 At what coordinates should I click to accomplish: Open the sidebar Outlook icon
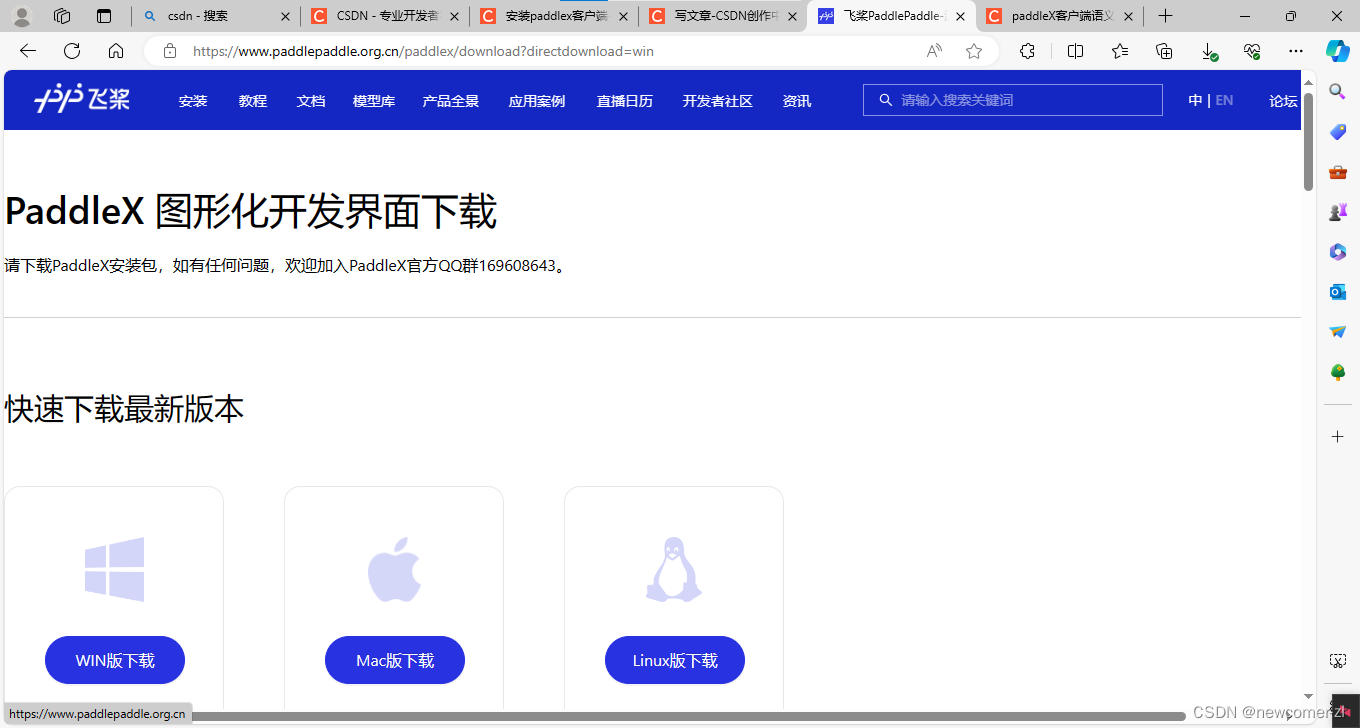1338,292
